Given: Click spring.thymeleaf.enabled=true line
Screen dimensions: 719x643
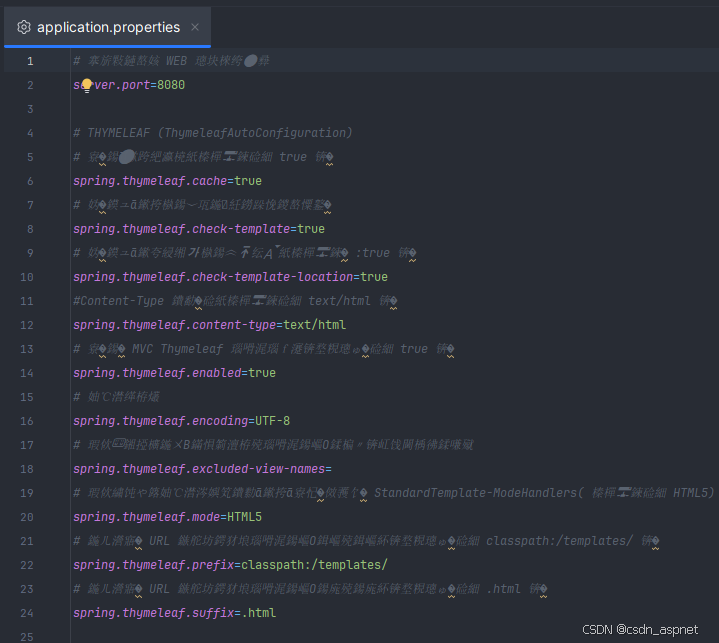Looking at the screenshot, I should [x=174, y=373].
